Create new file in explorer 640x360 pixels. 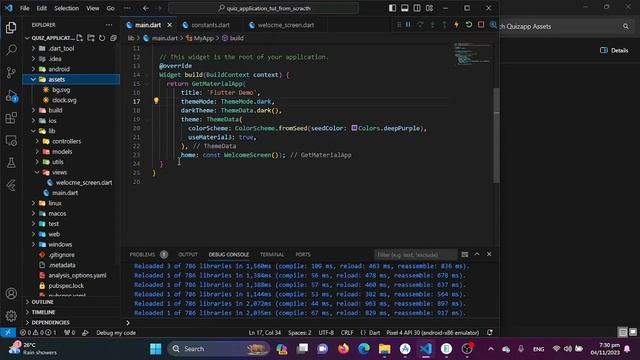pyautogui.click(x=80, y=38)
